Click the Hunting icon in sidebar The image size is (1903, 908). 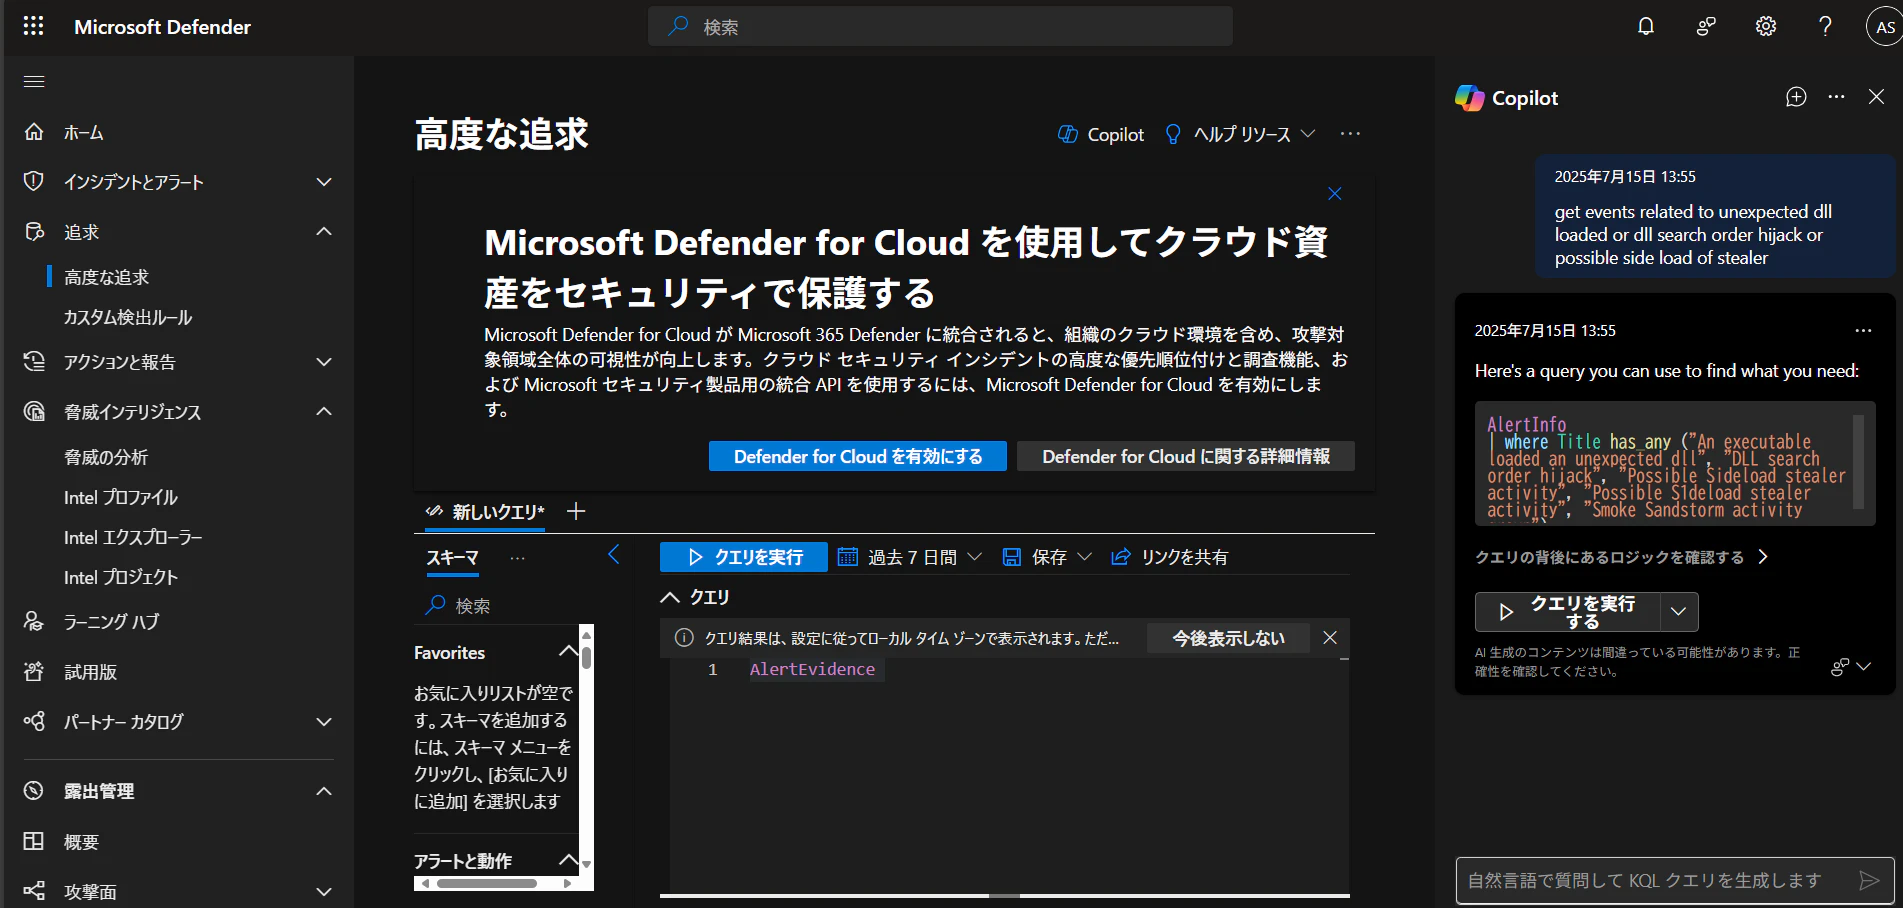point(34,231)
